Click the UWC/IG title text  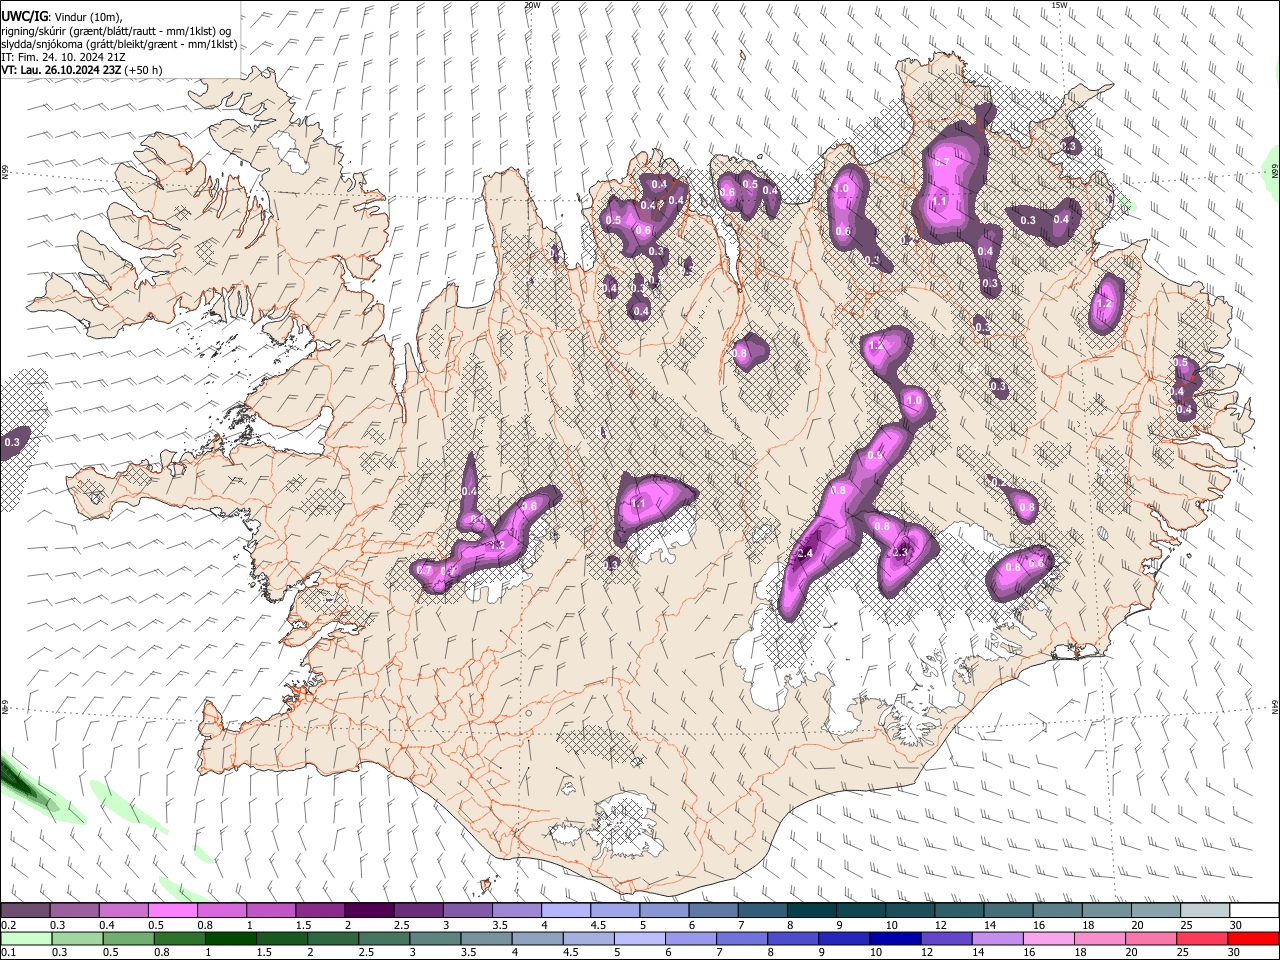click(24, 17)
